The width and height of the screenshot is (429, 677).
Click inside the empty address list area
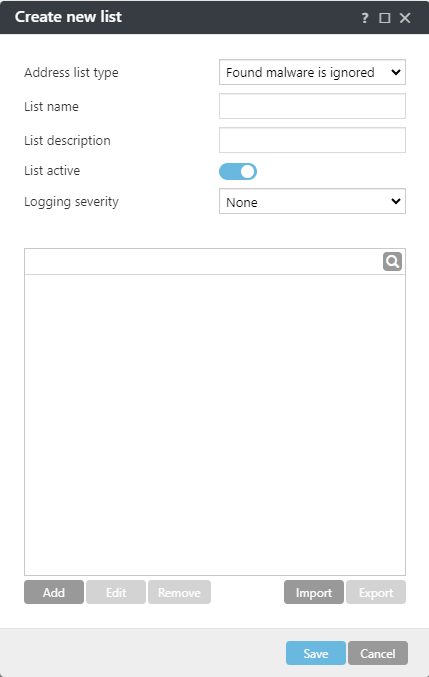(x=215, y=425)
